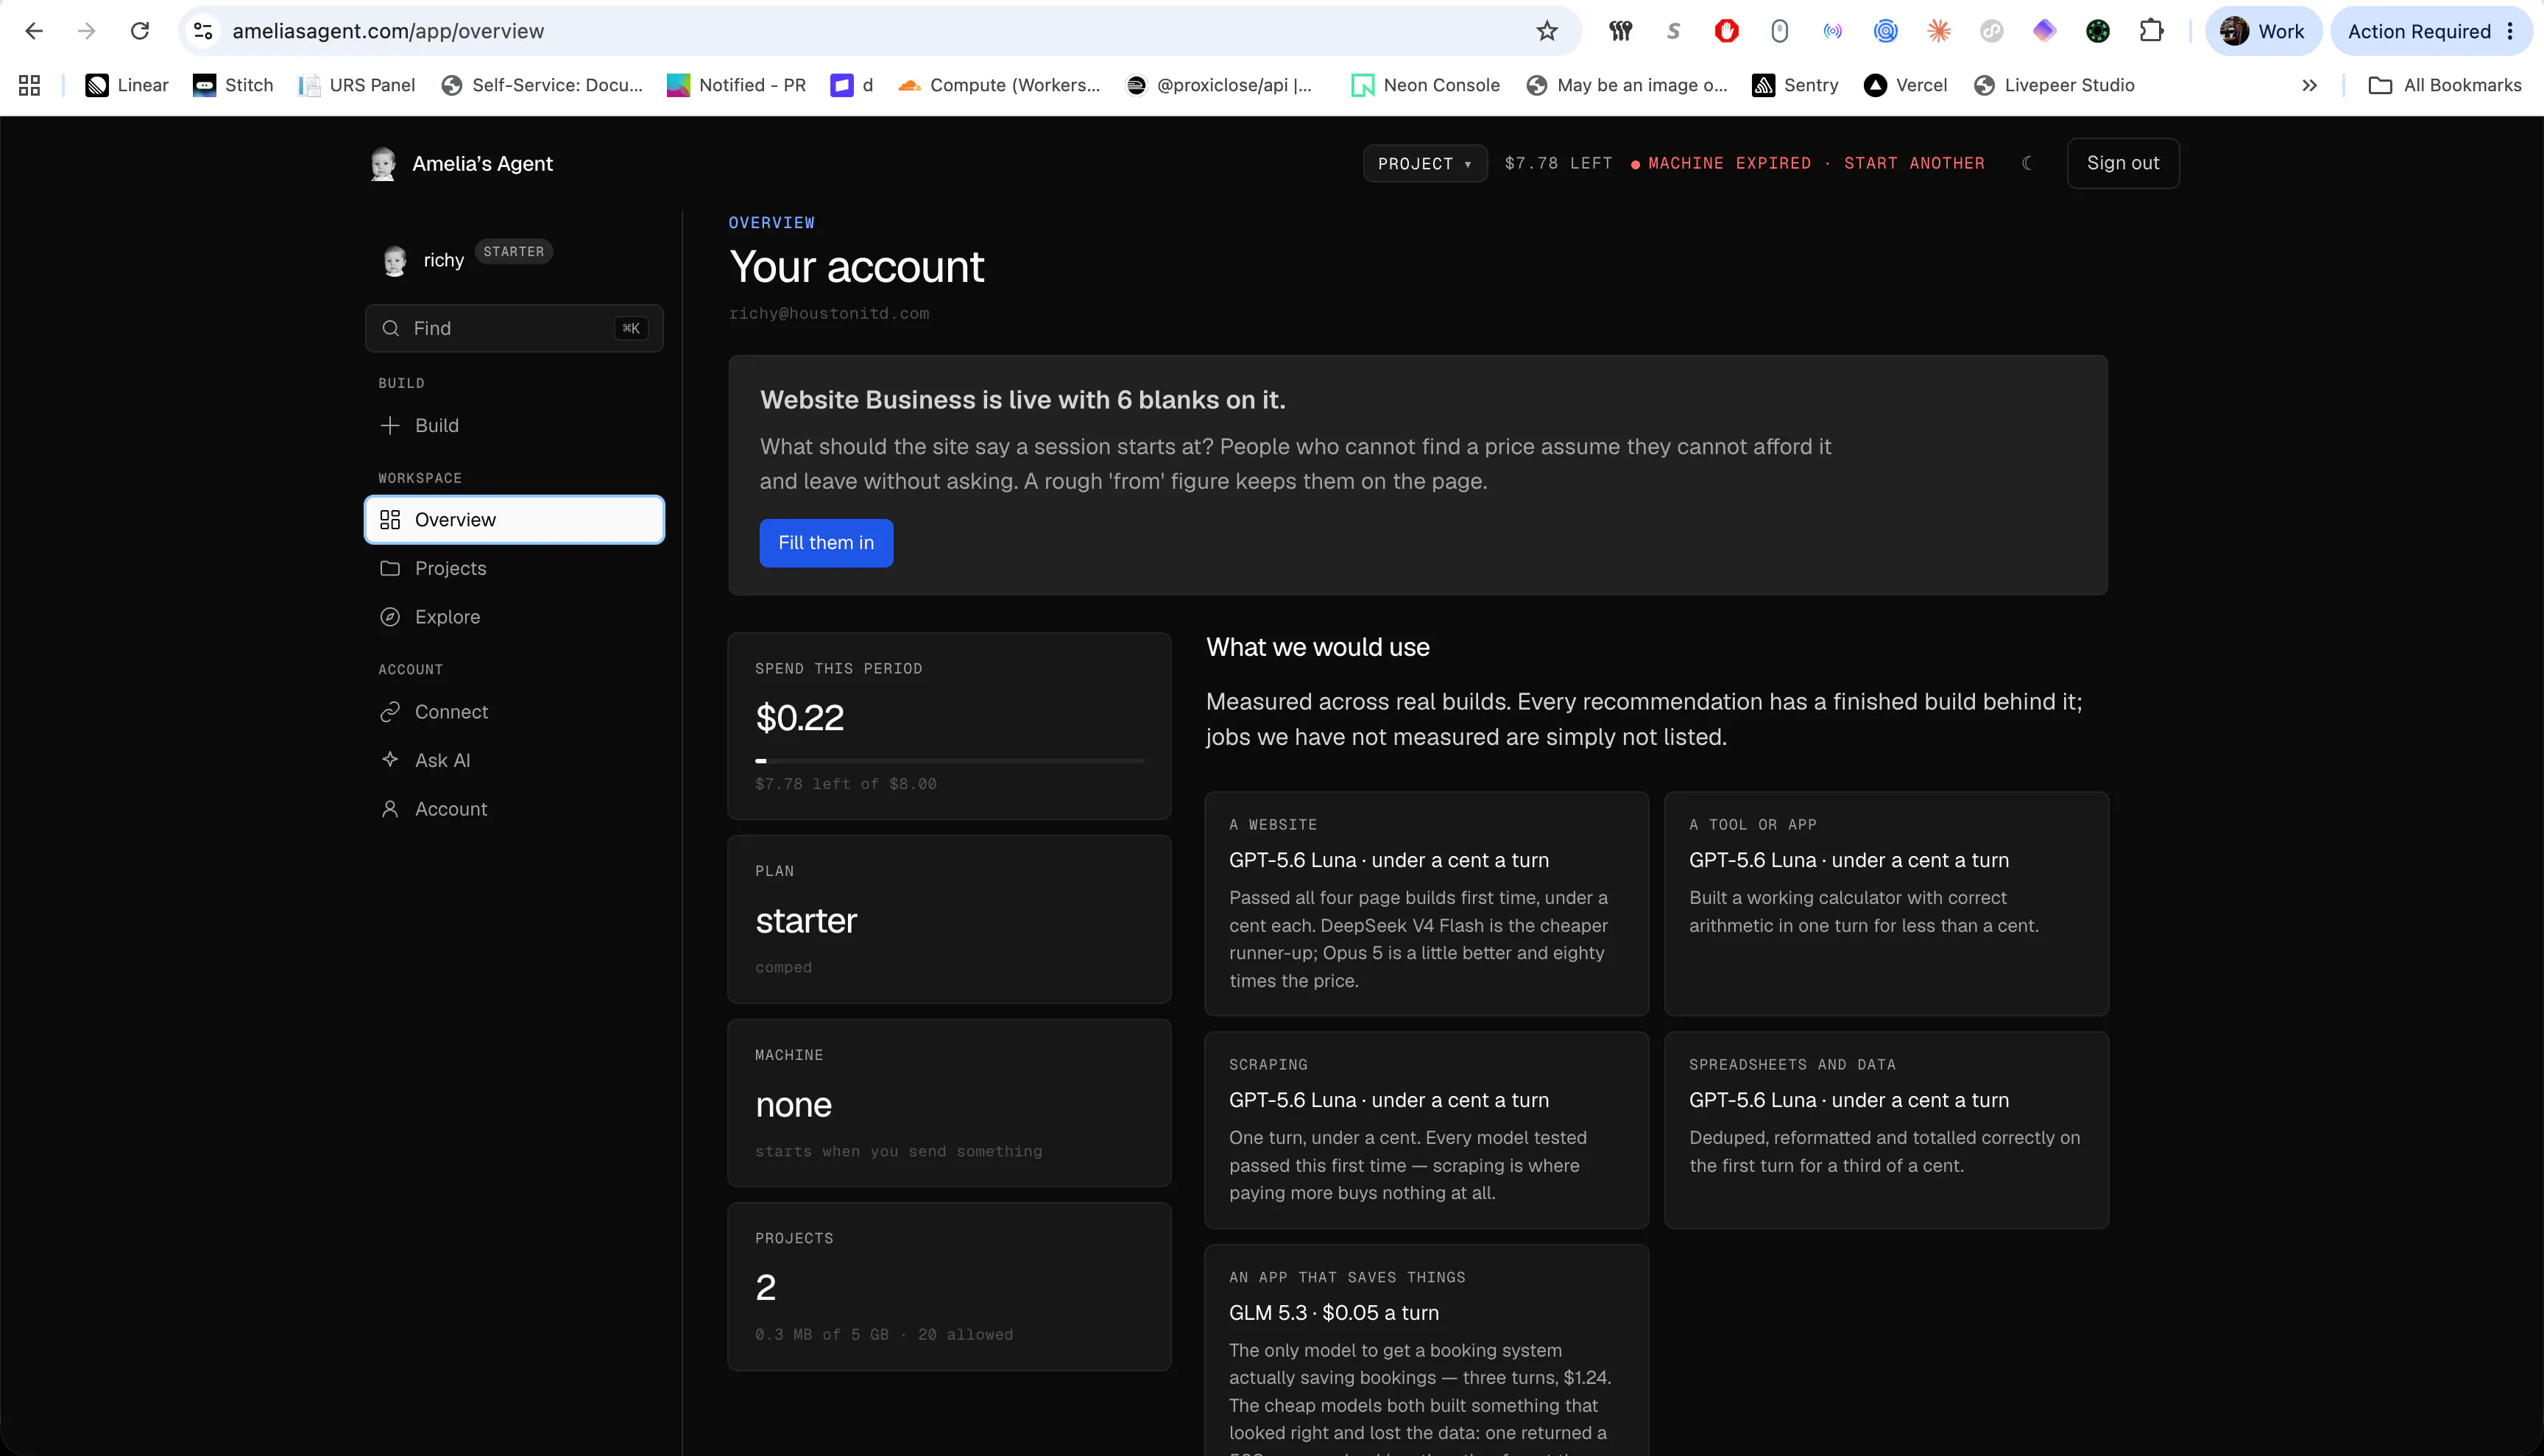2544x1456 pixels.
Task: Open Chrome three-dot menu
Action: [x=2510, y=31]
